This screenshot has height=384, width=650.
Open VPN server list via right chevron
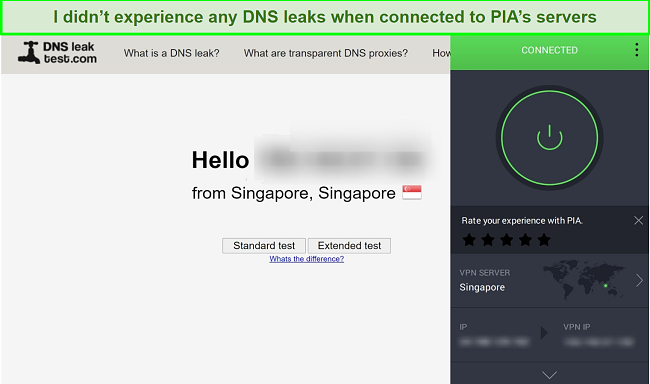[x=639, y=281]
